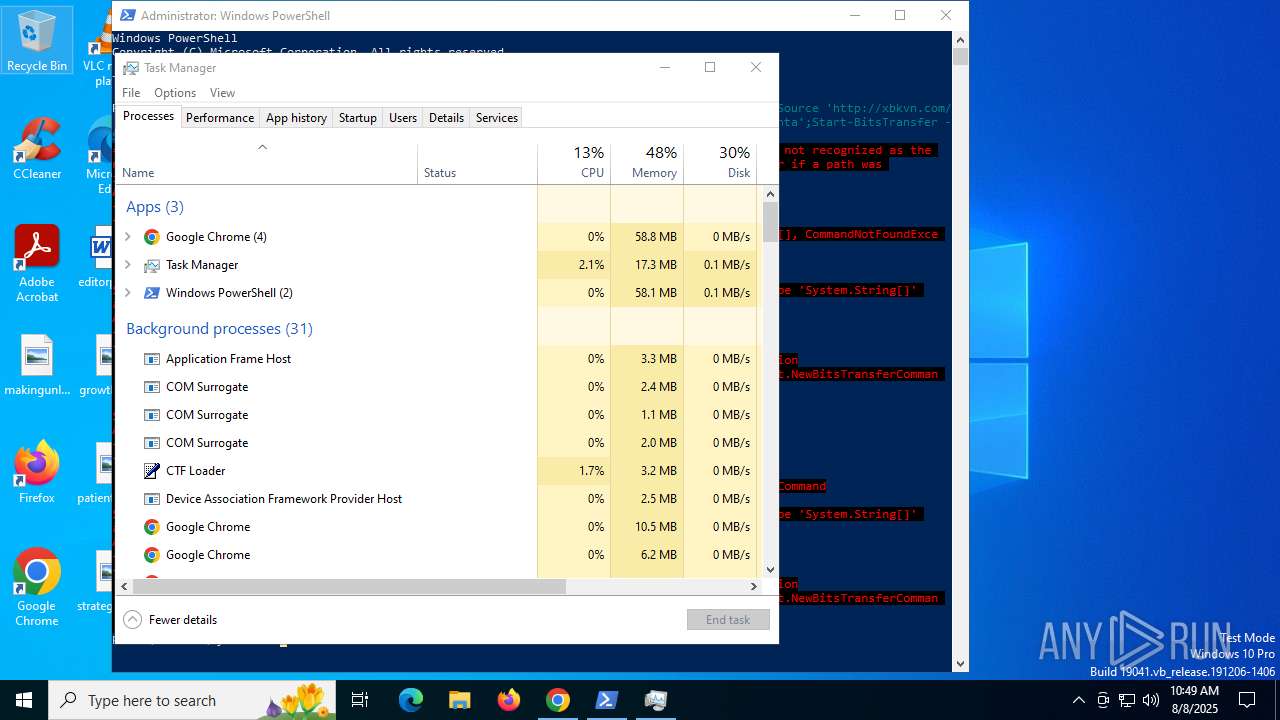This screenshot has height=720, width=1280.
Task: Collapse to Fewer details view
Action: (x=170, y=620)
